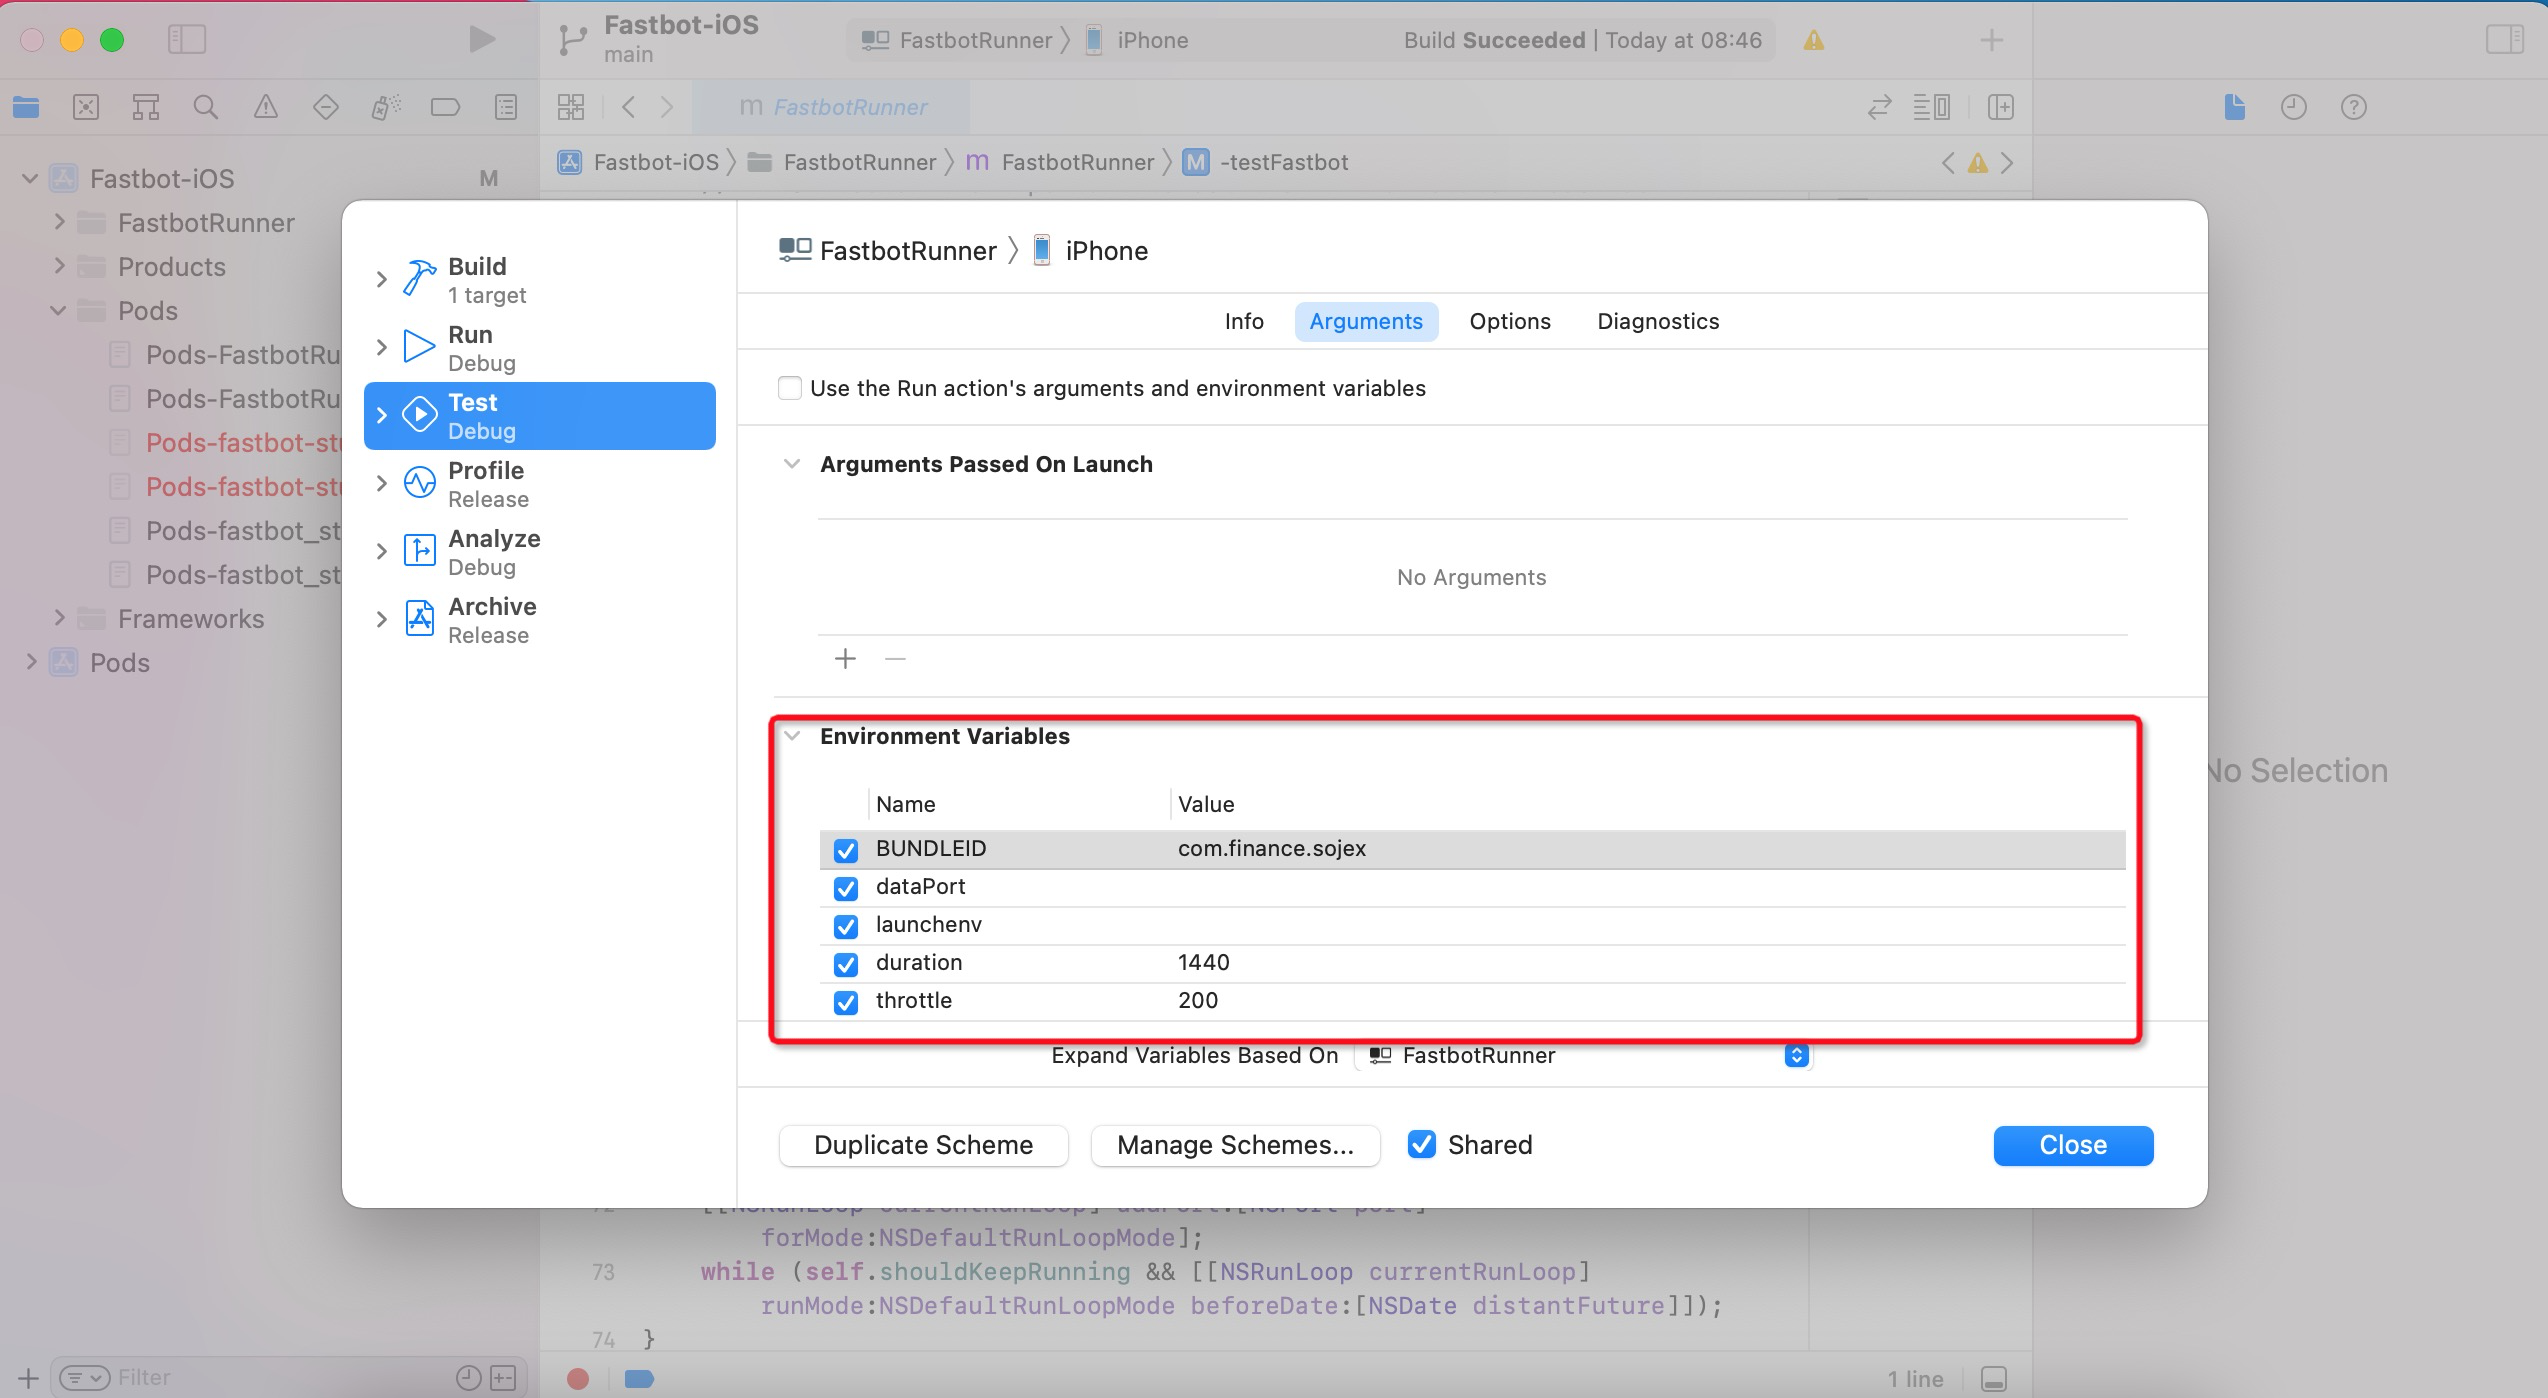Screen dimensions: 2548x1398
Task: Switch to the Diagnostics tab
Action: coord(1657,321)
